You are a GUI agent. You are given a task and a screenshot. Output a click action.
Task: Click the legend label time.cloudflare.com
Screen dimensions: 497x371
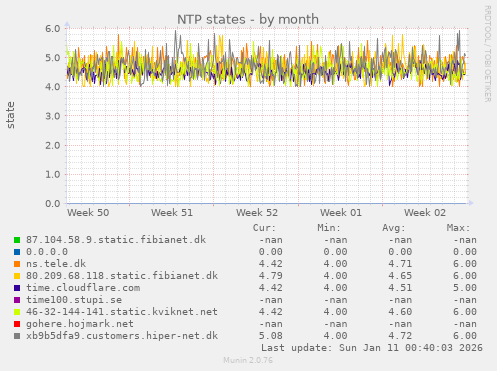click(x=83, y=288)
